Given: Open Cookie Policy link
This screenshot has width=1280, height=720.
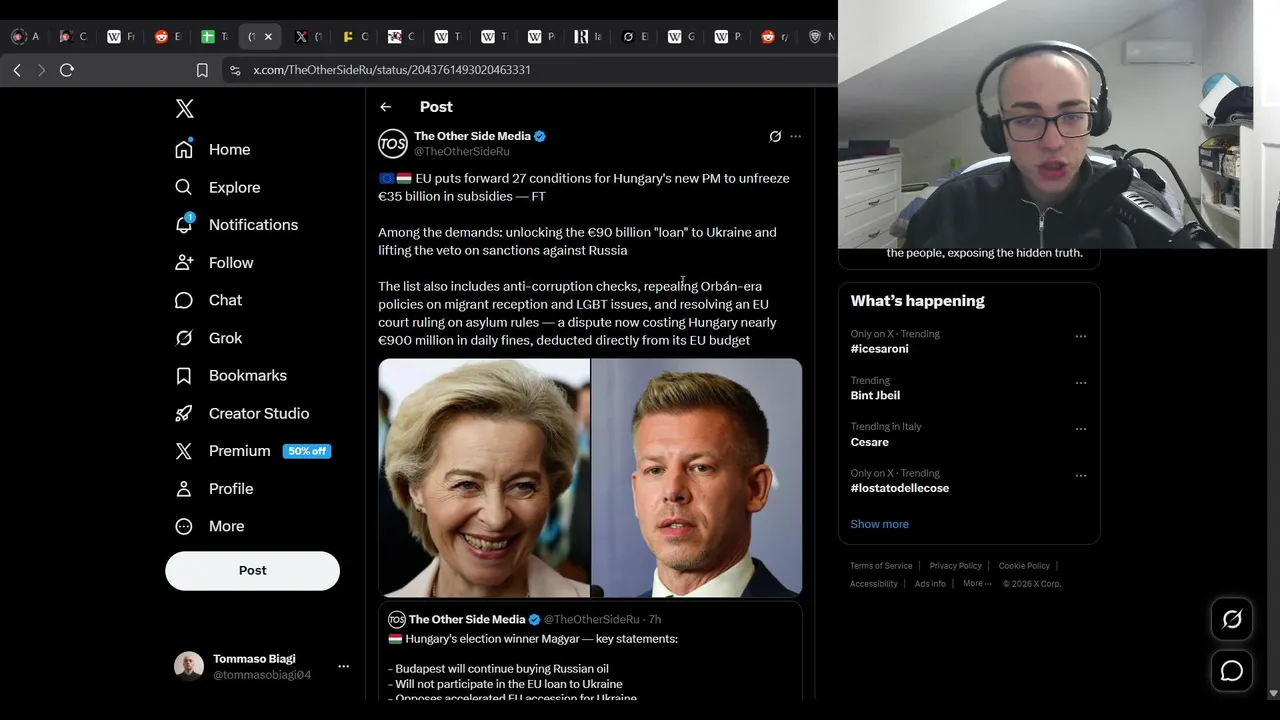Looking at the screenshot, I should click(1024, 566).
